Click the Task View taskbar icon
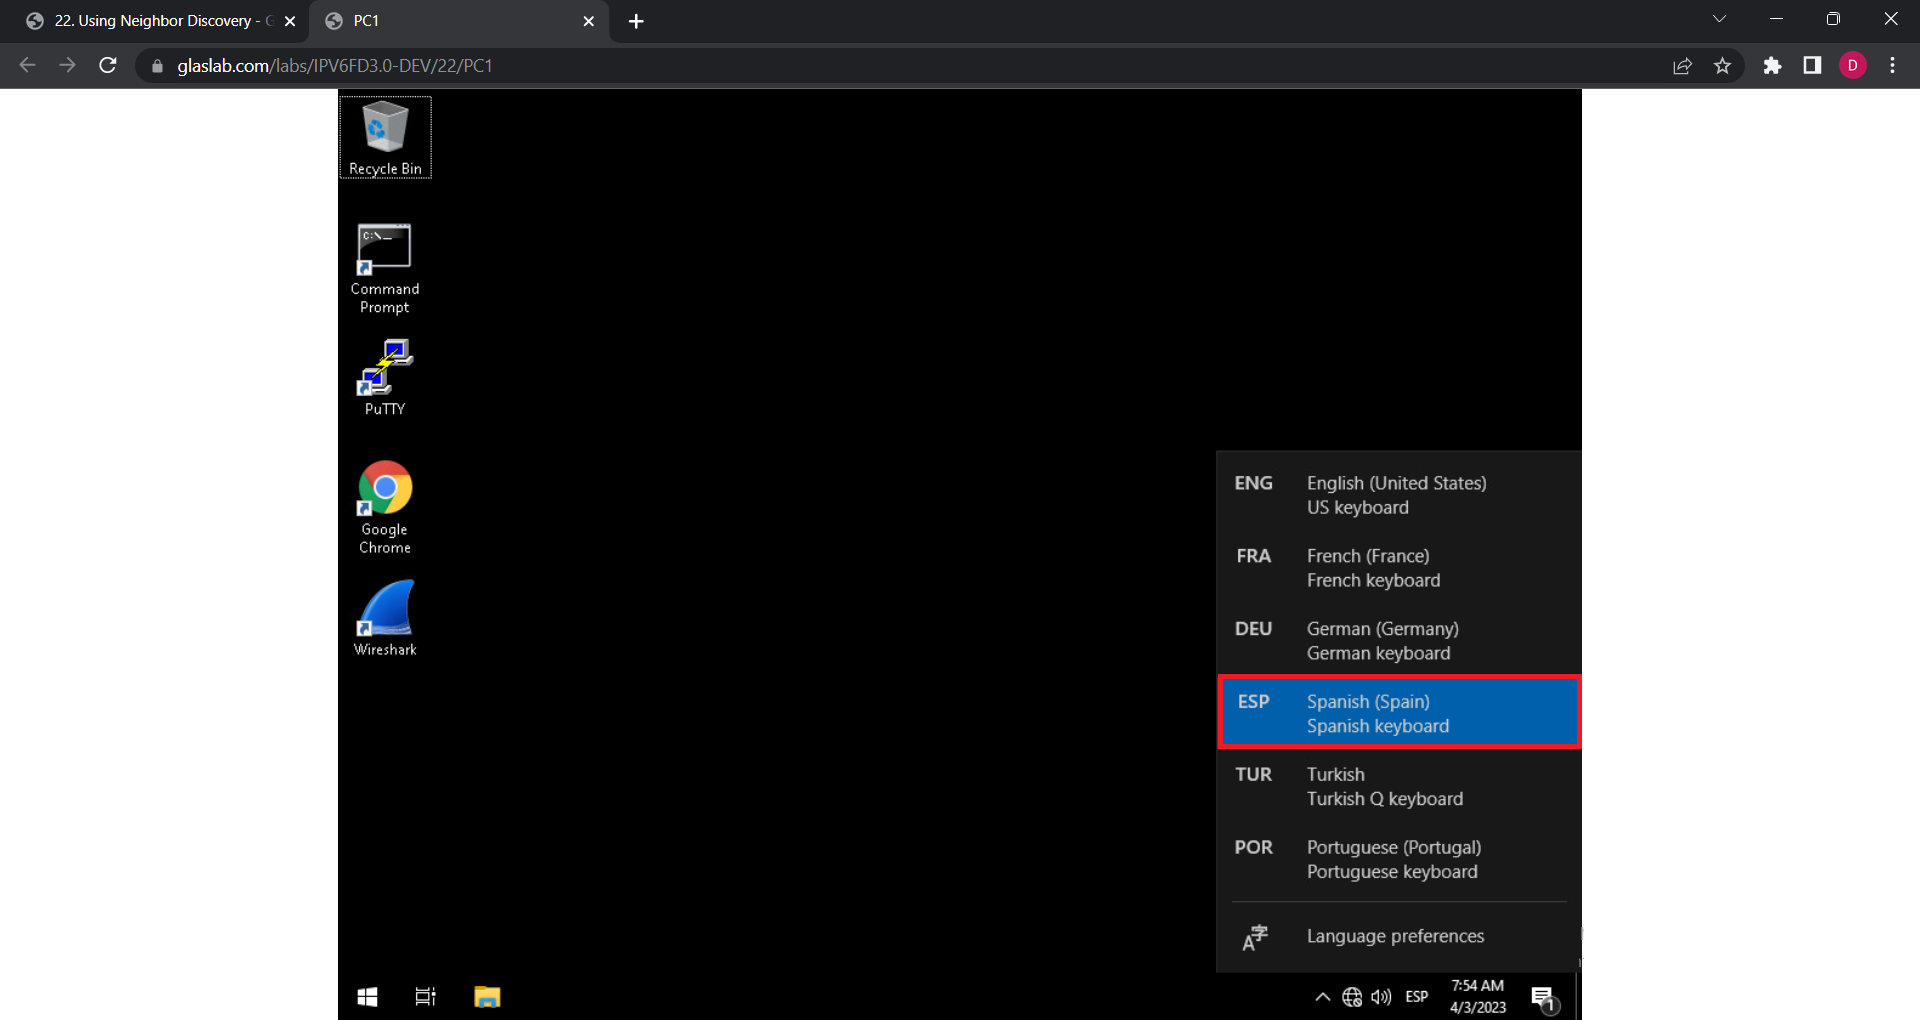This screenshot has height=1020, width=1920. tap(425, 997)
